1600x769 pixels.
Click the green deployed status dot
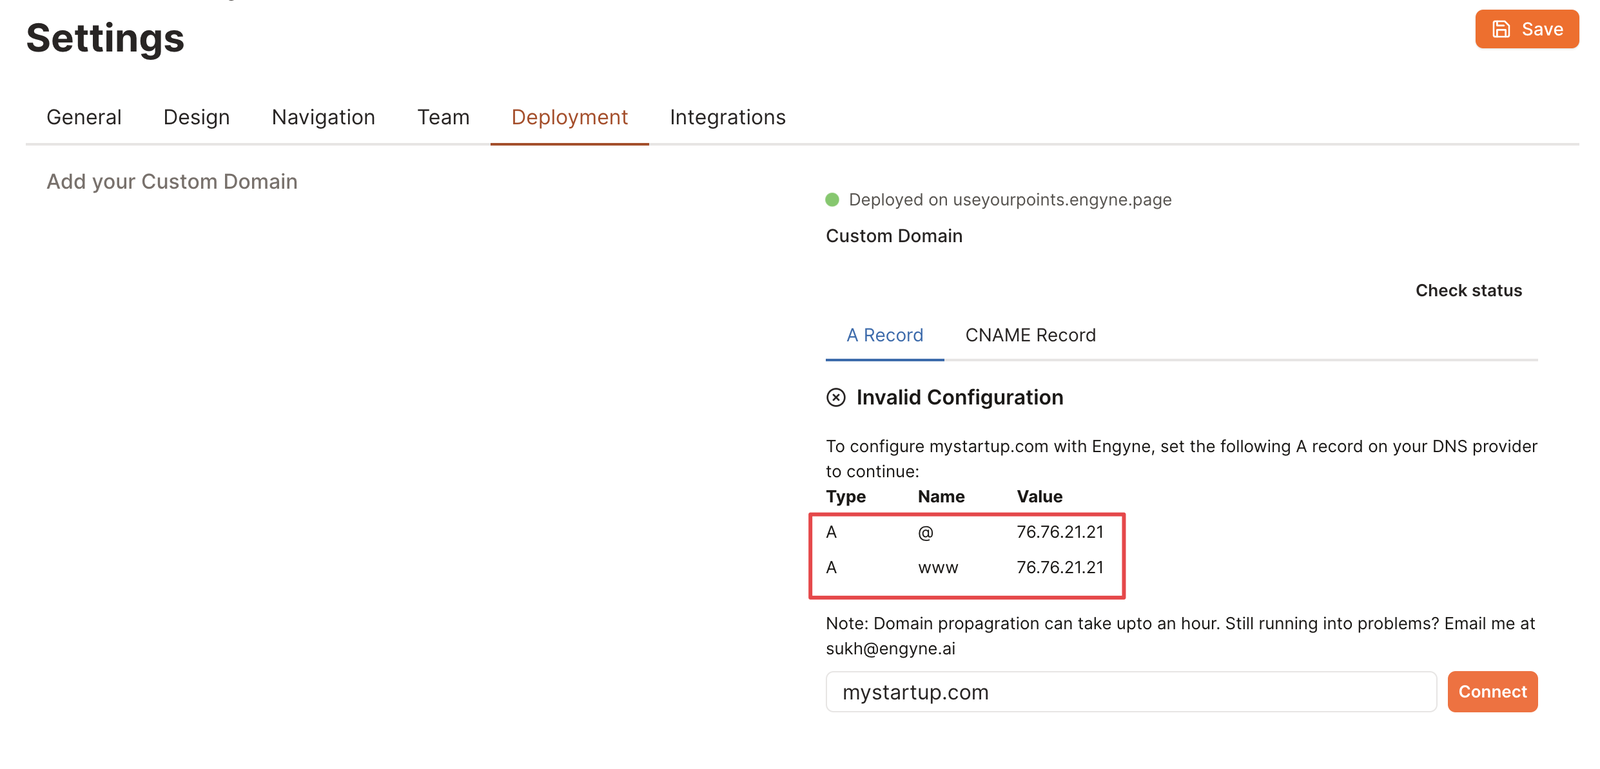pyautogui.click(x=832, y=200)
